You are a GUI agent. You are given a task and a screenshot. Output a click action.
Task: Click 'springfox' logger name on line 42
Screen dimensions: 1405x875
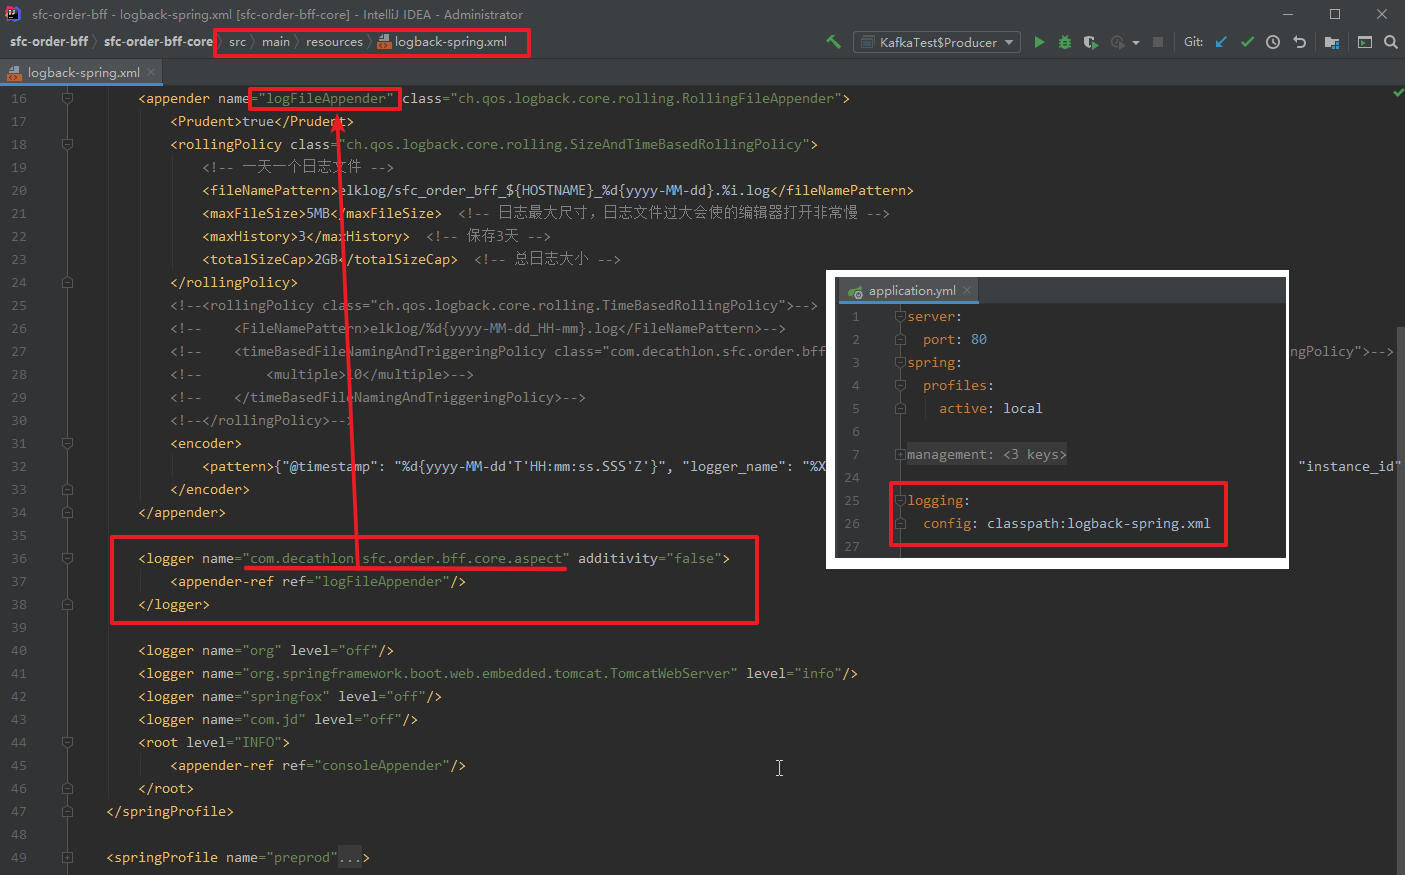(286, 696)
